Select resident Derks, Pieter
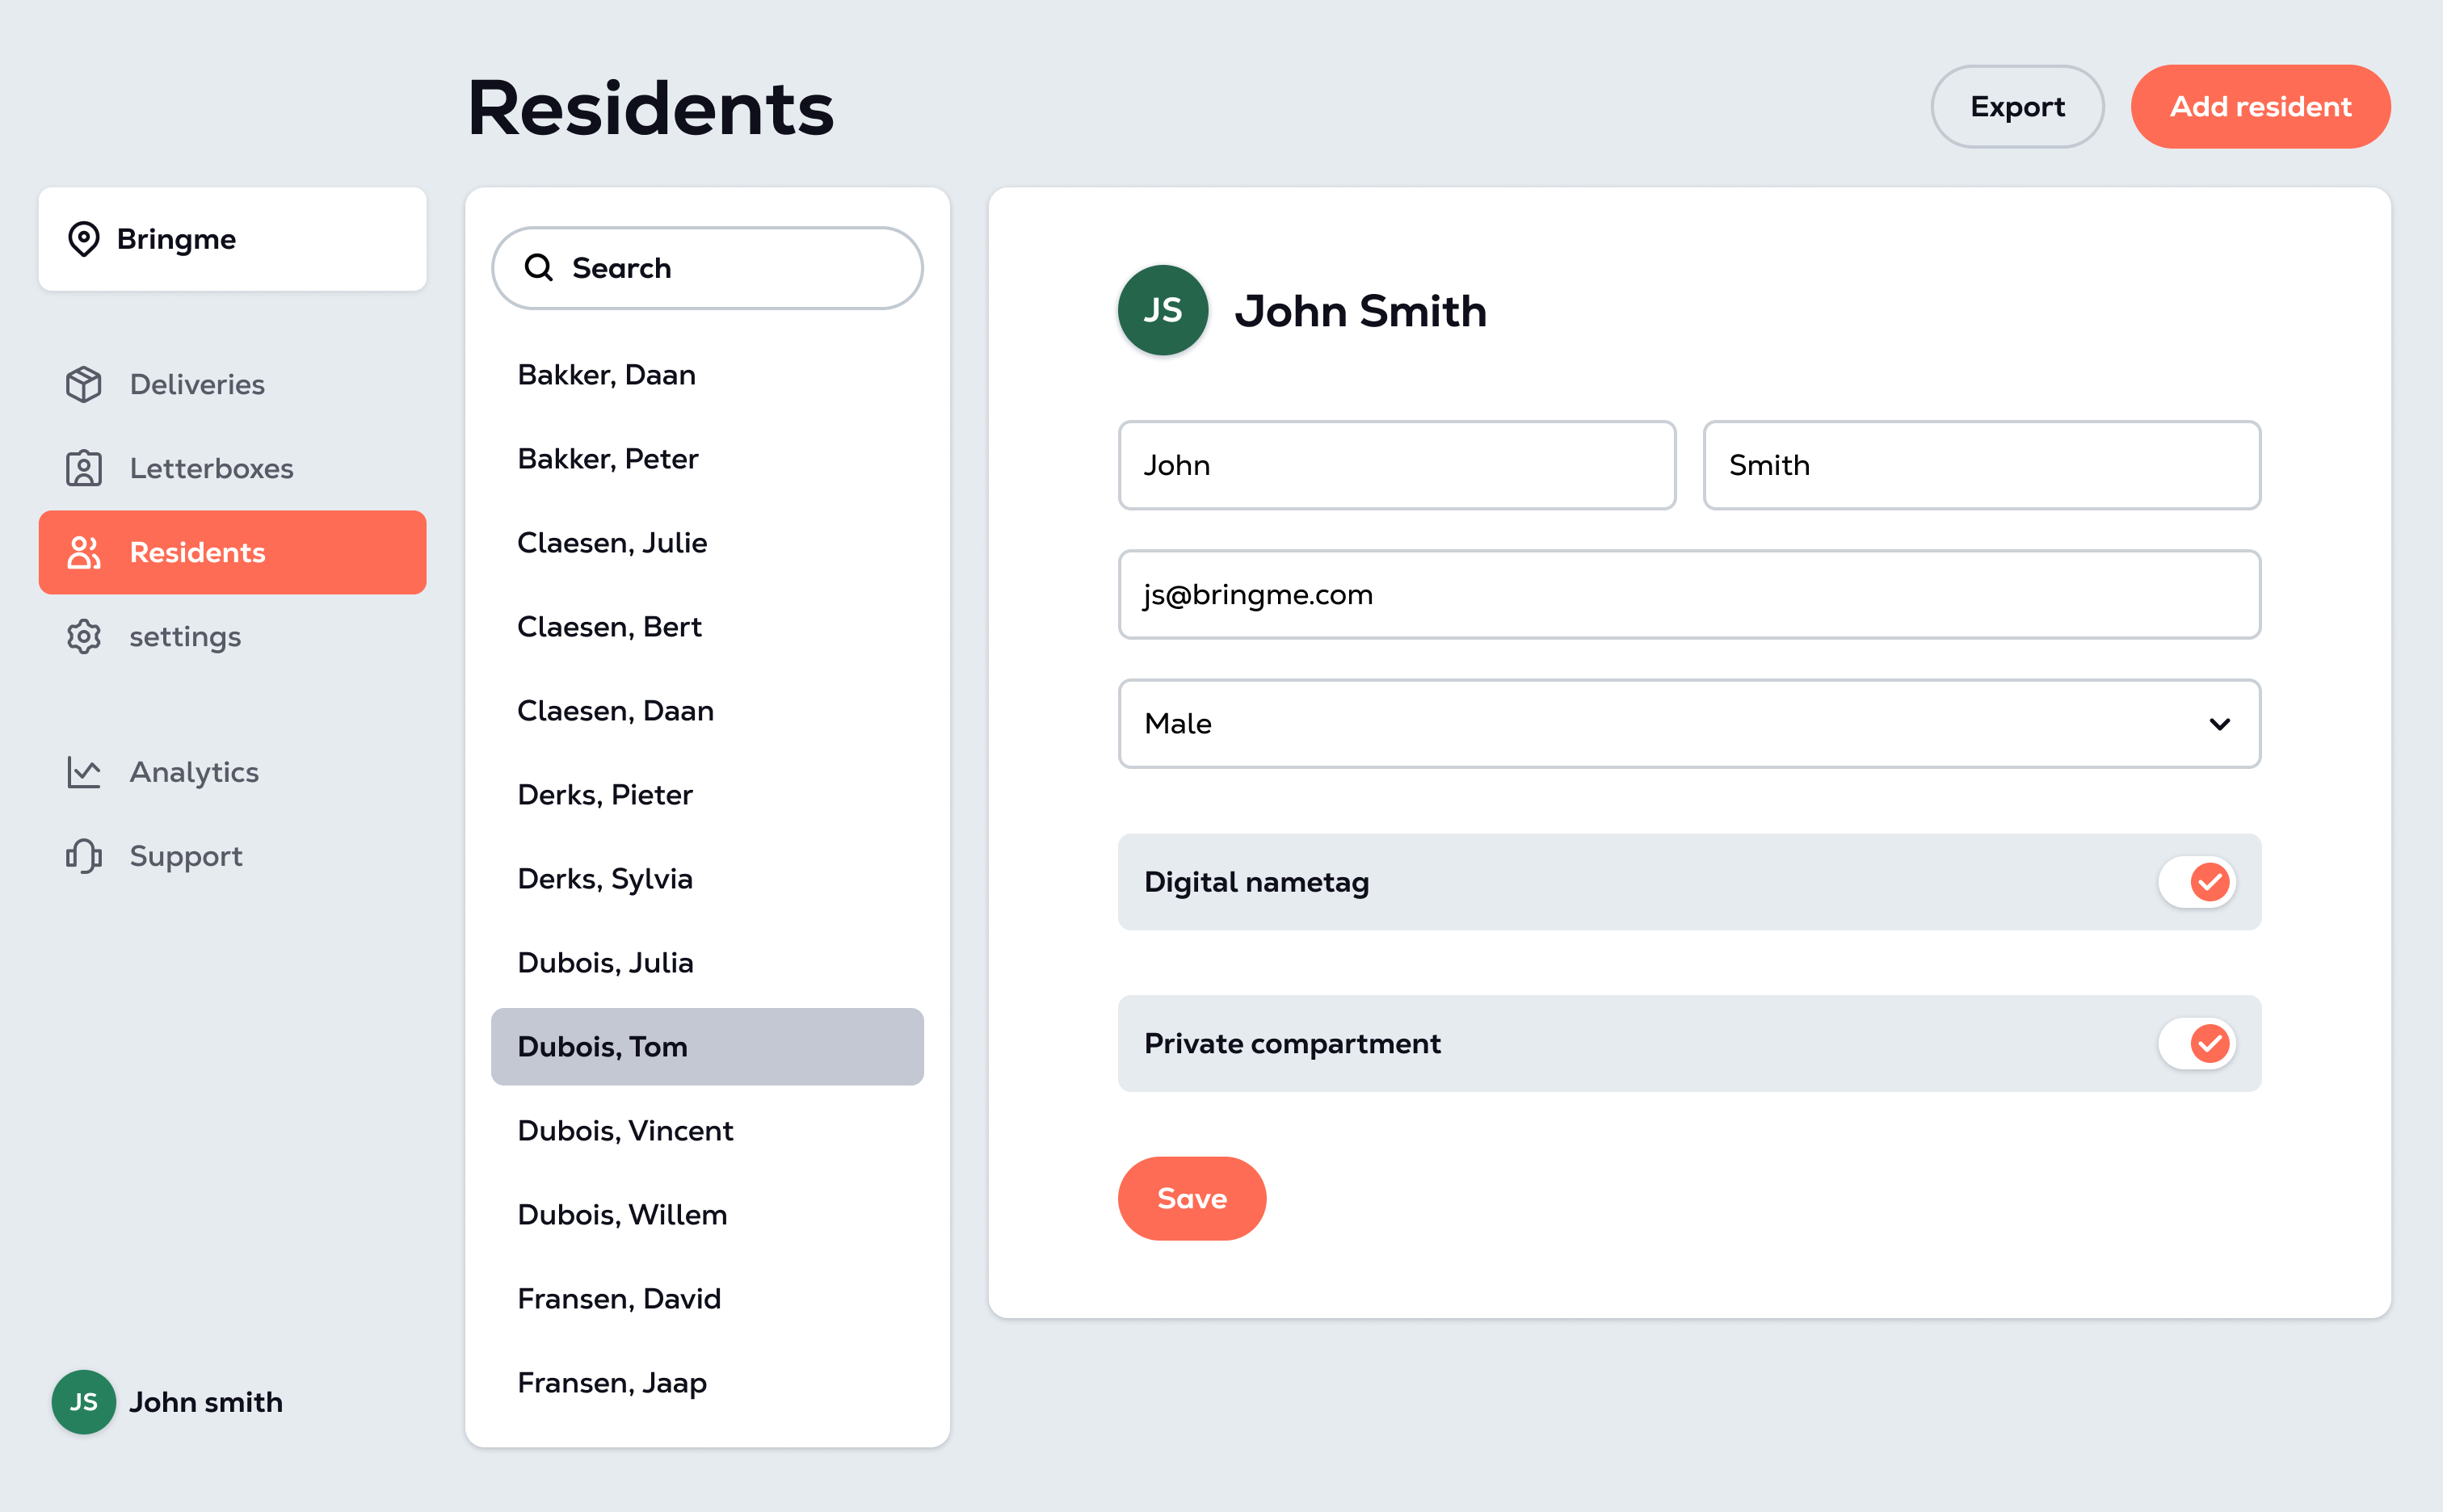Image resolution: width=2443 pixels, height=1512 pixels. [707, 794]
